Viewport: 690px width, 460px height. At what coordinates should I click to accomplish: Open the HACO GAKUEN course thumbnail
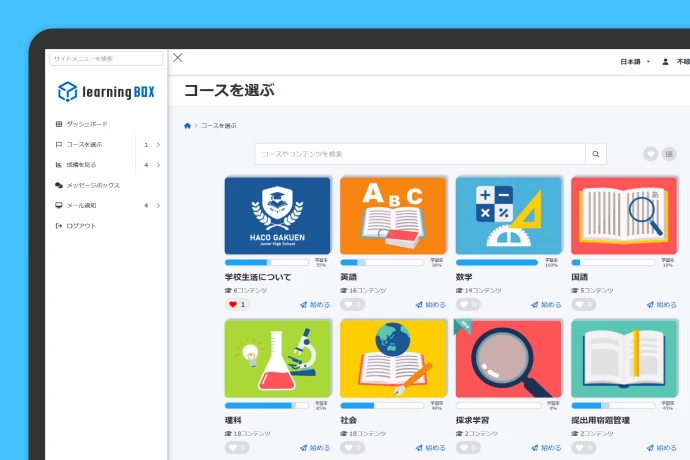[x=277, y=216]
